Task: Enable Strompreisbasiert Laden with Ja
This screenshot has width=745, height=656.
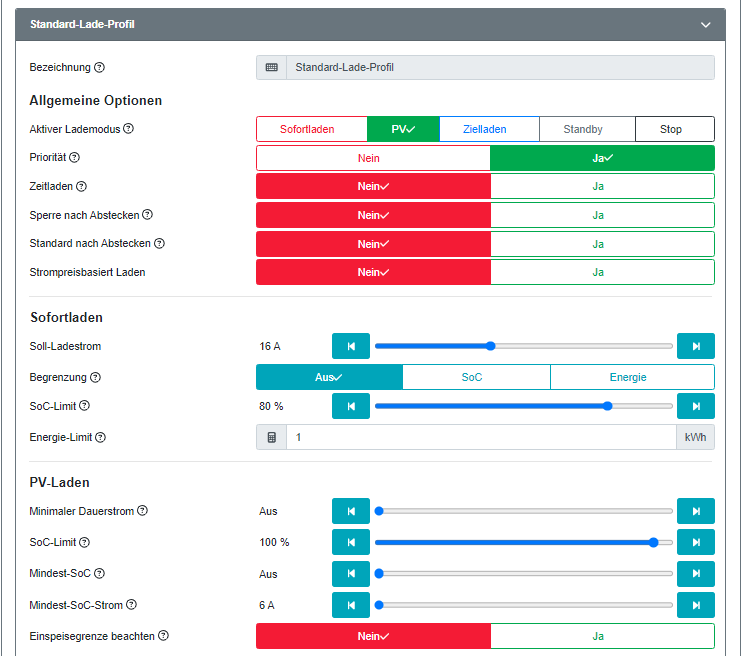Action: 602,272
